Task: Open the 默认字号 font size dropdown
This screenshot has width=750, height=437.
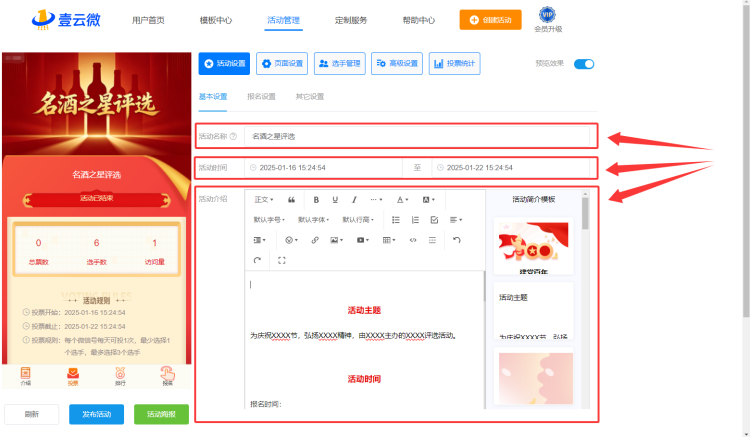Action: (269, 220)
